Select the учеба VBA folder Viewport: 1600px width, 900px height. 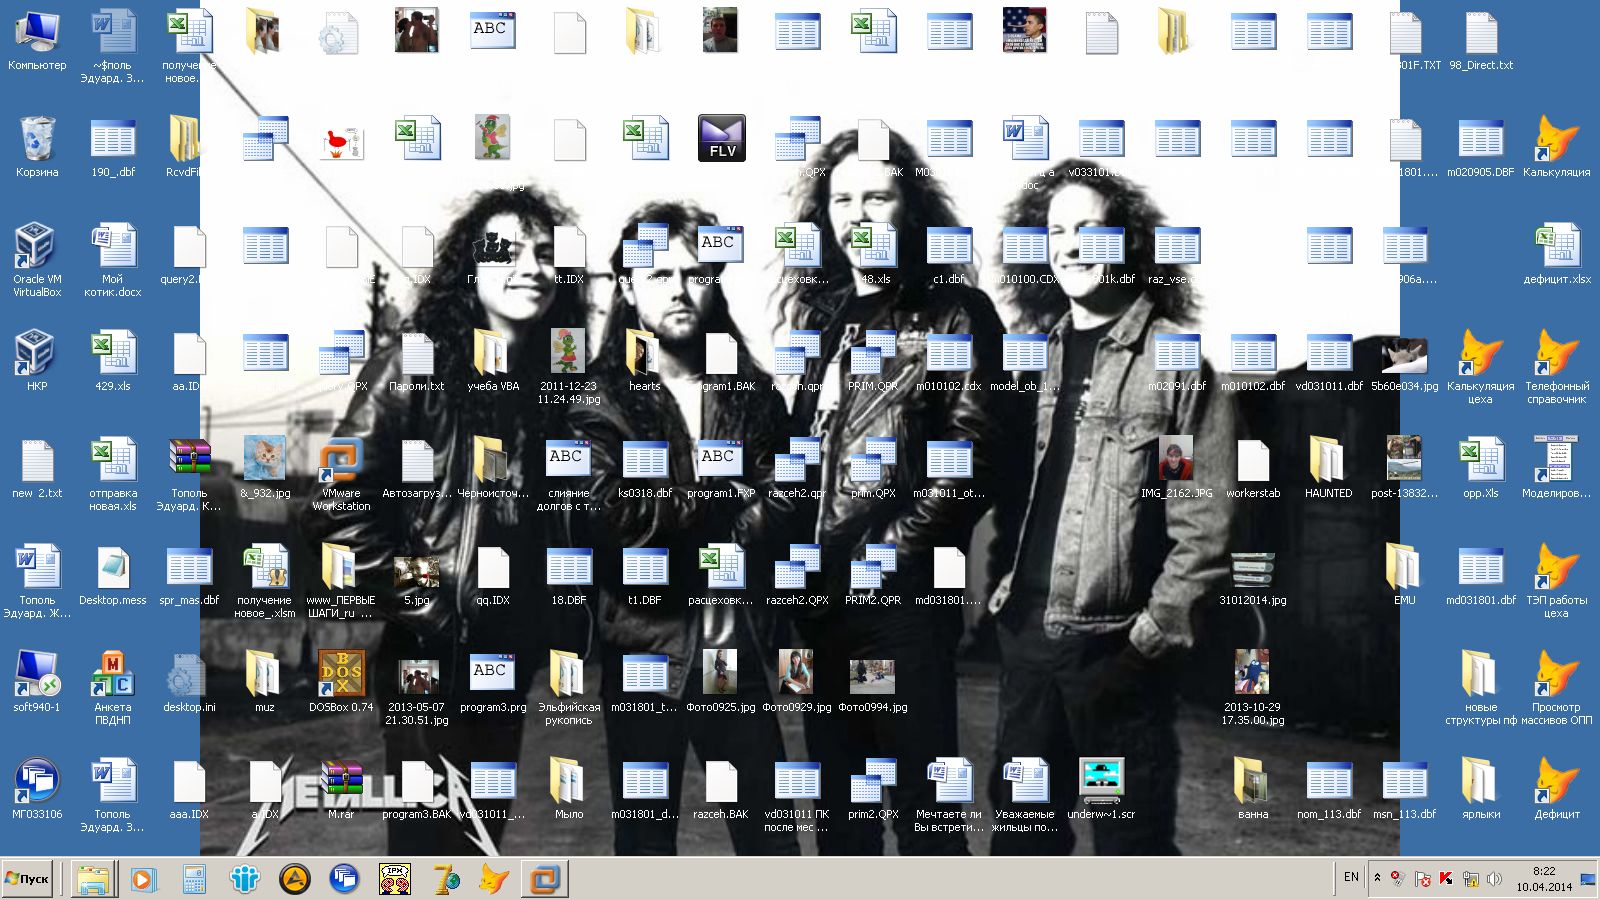pyautogui.click(x=493, y=360)
